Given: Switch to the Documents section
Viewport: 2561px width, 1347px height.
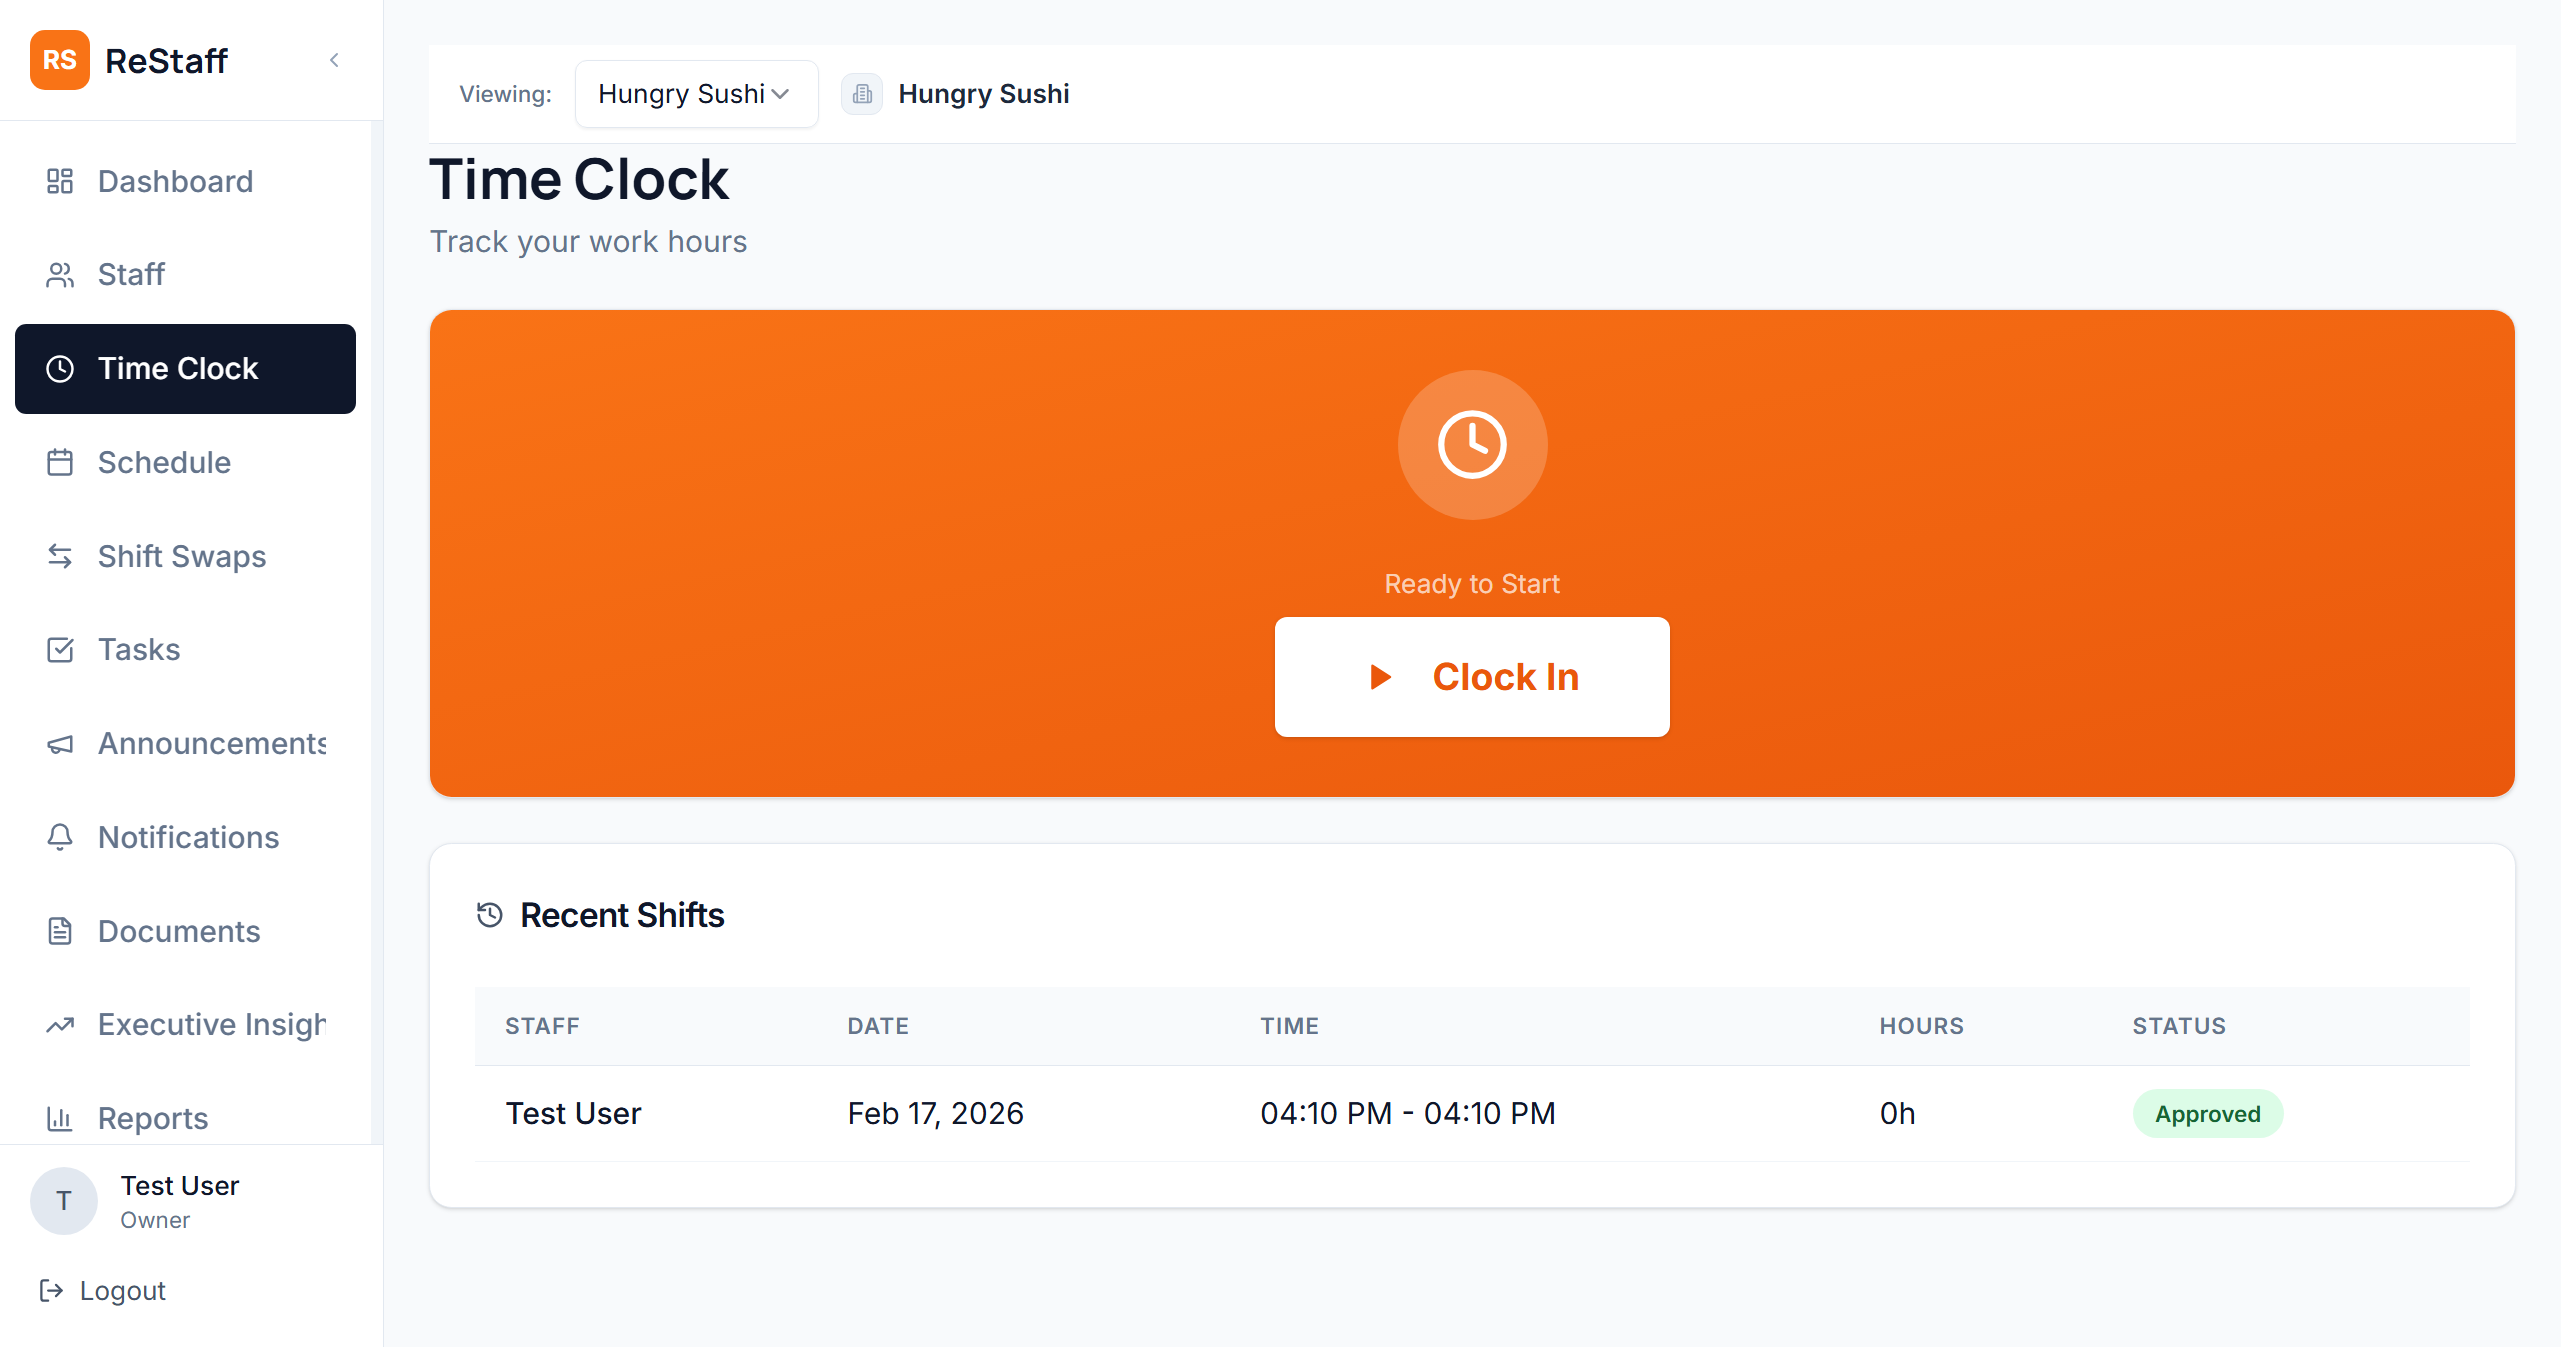Looking at the screenshot, I should (178, 931).
